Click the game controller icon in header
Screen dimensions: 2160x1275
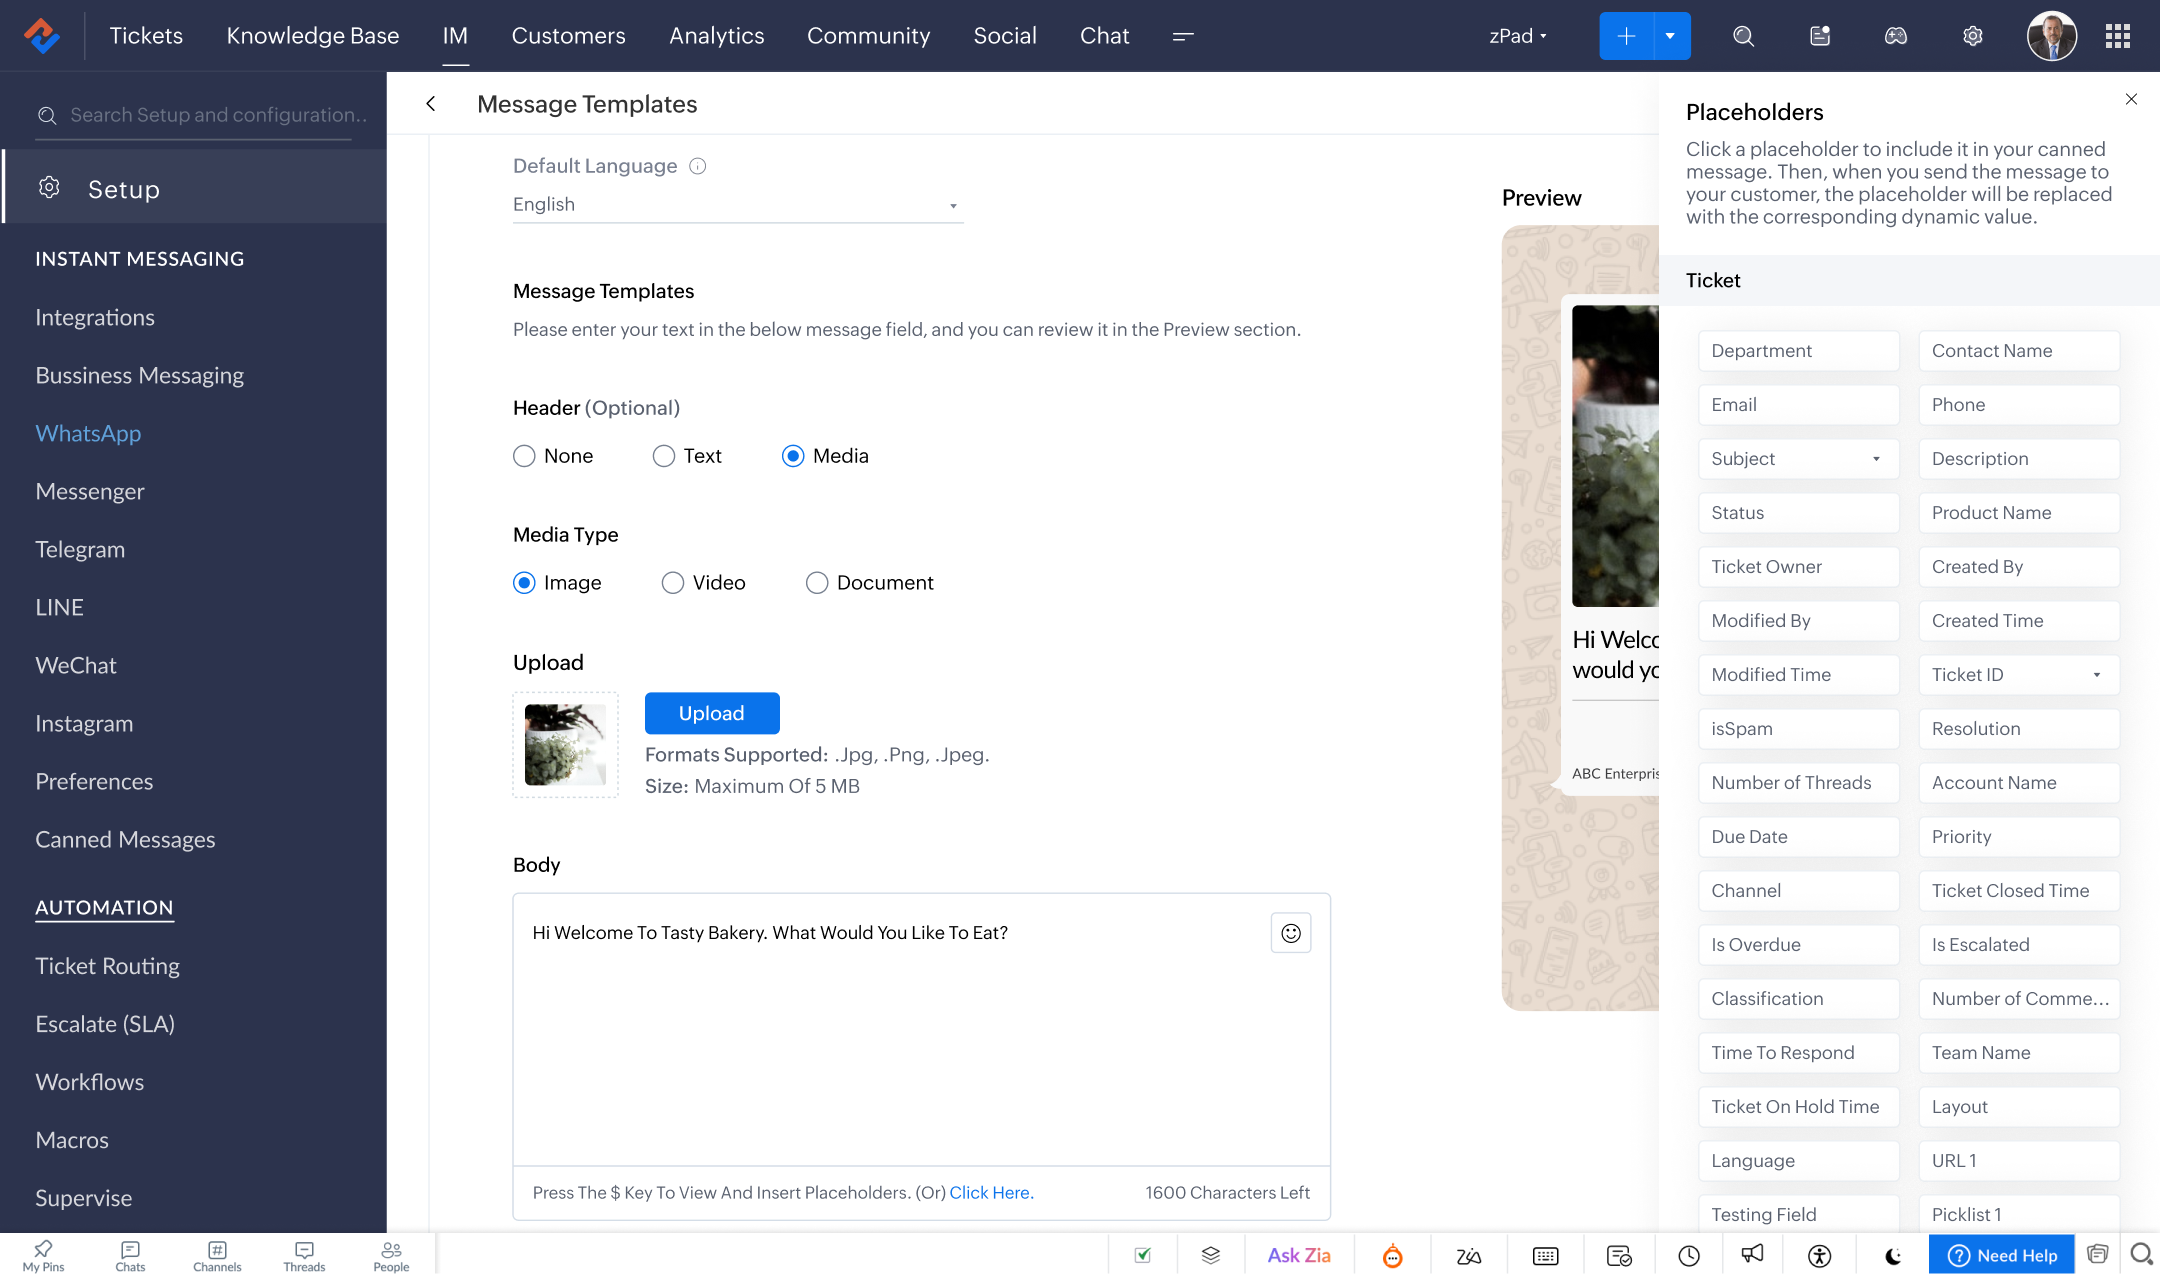[1896, 36]
